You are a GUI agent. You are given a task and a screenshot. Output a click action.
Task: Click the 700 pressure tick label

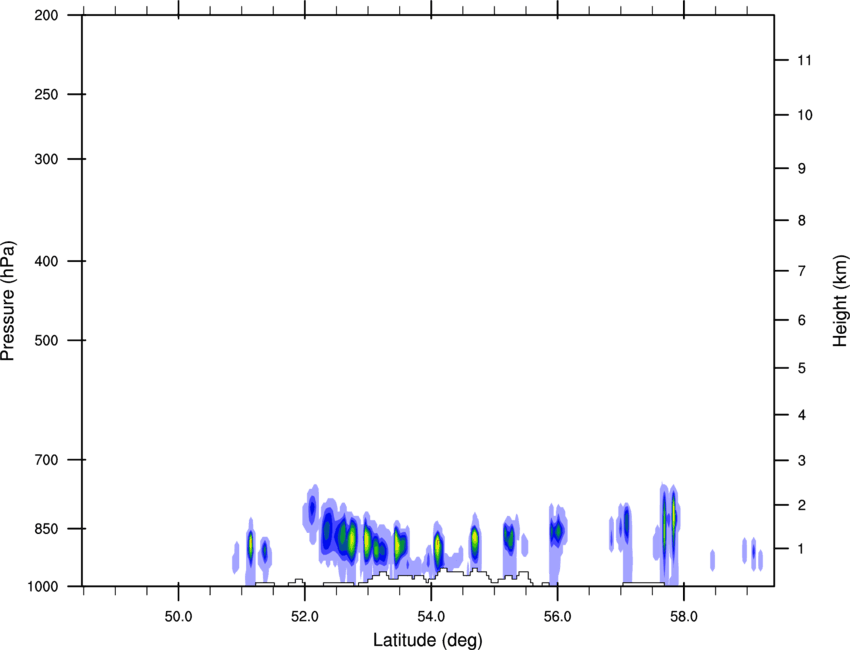46,459
